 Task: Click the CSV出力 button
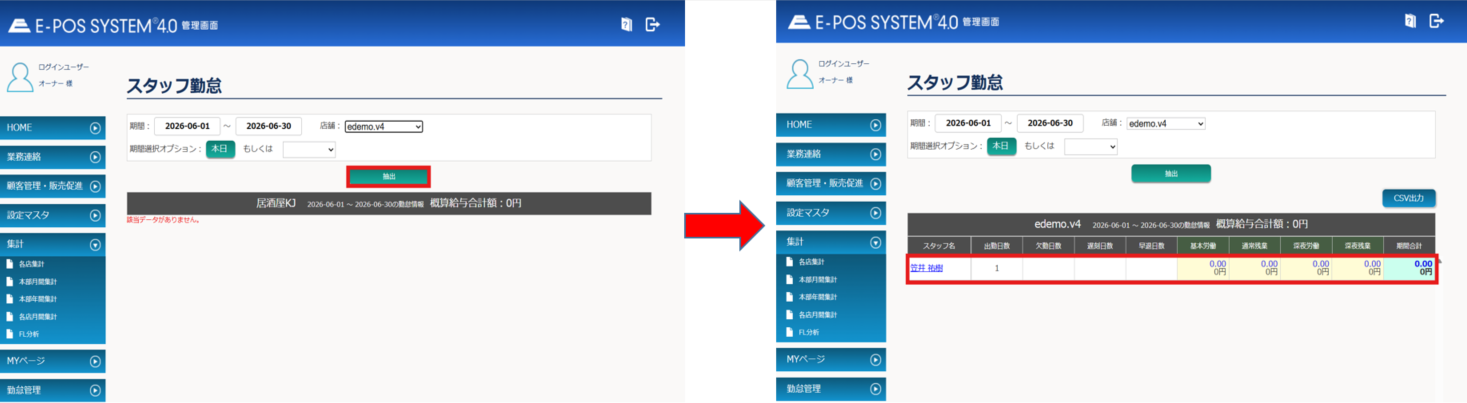tap(1409, 198)
